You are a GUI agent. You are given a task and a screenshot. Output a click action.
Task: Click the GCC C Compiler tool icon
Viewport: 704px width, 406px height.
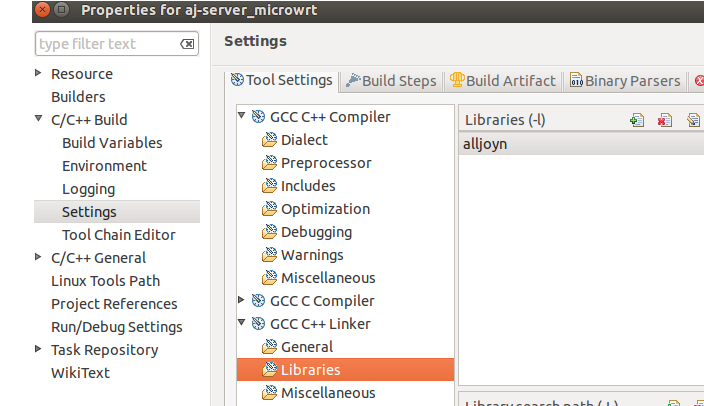[x=258, y=301]
